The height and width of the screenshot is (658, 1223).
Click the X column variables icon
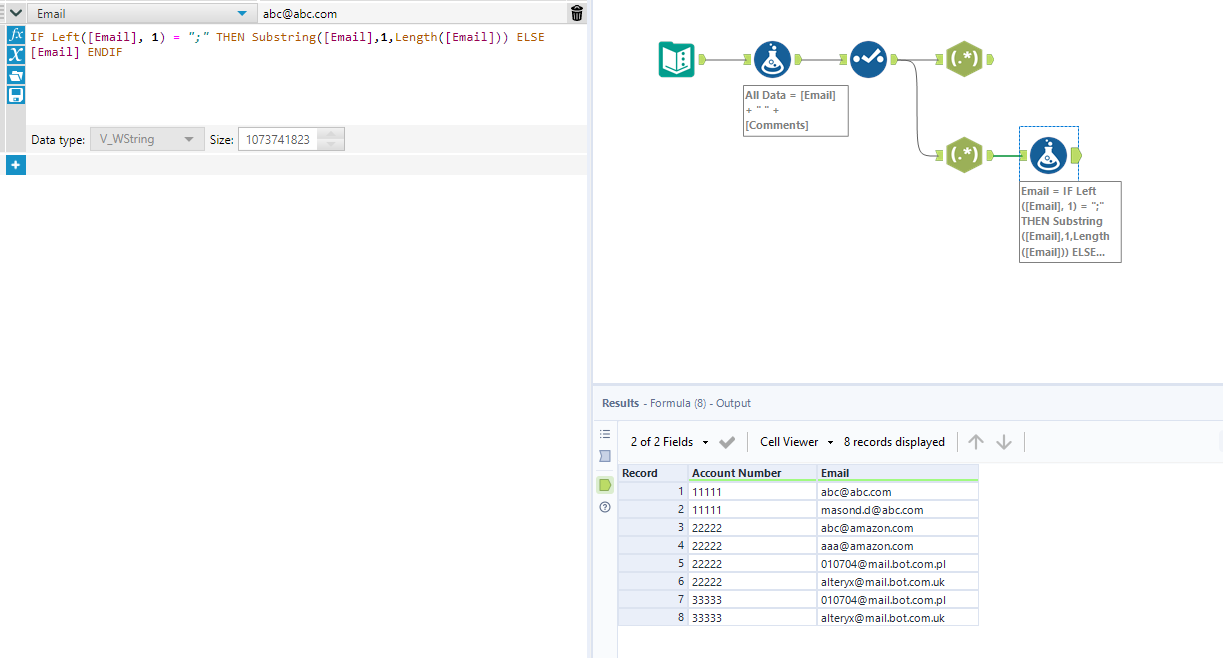(15, 54)
